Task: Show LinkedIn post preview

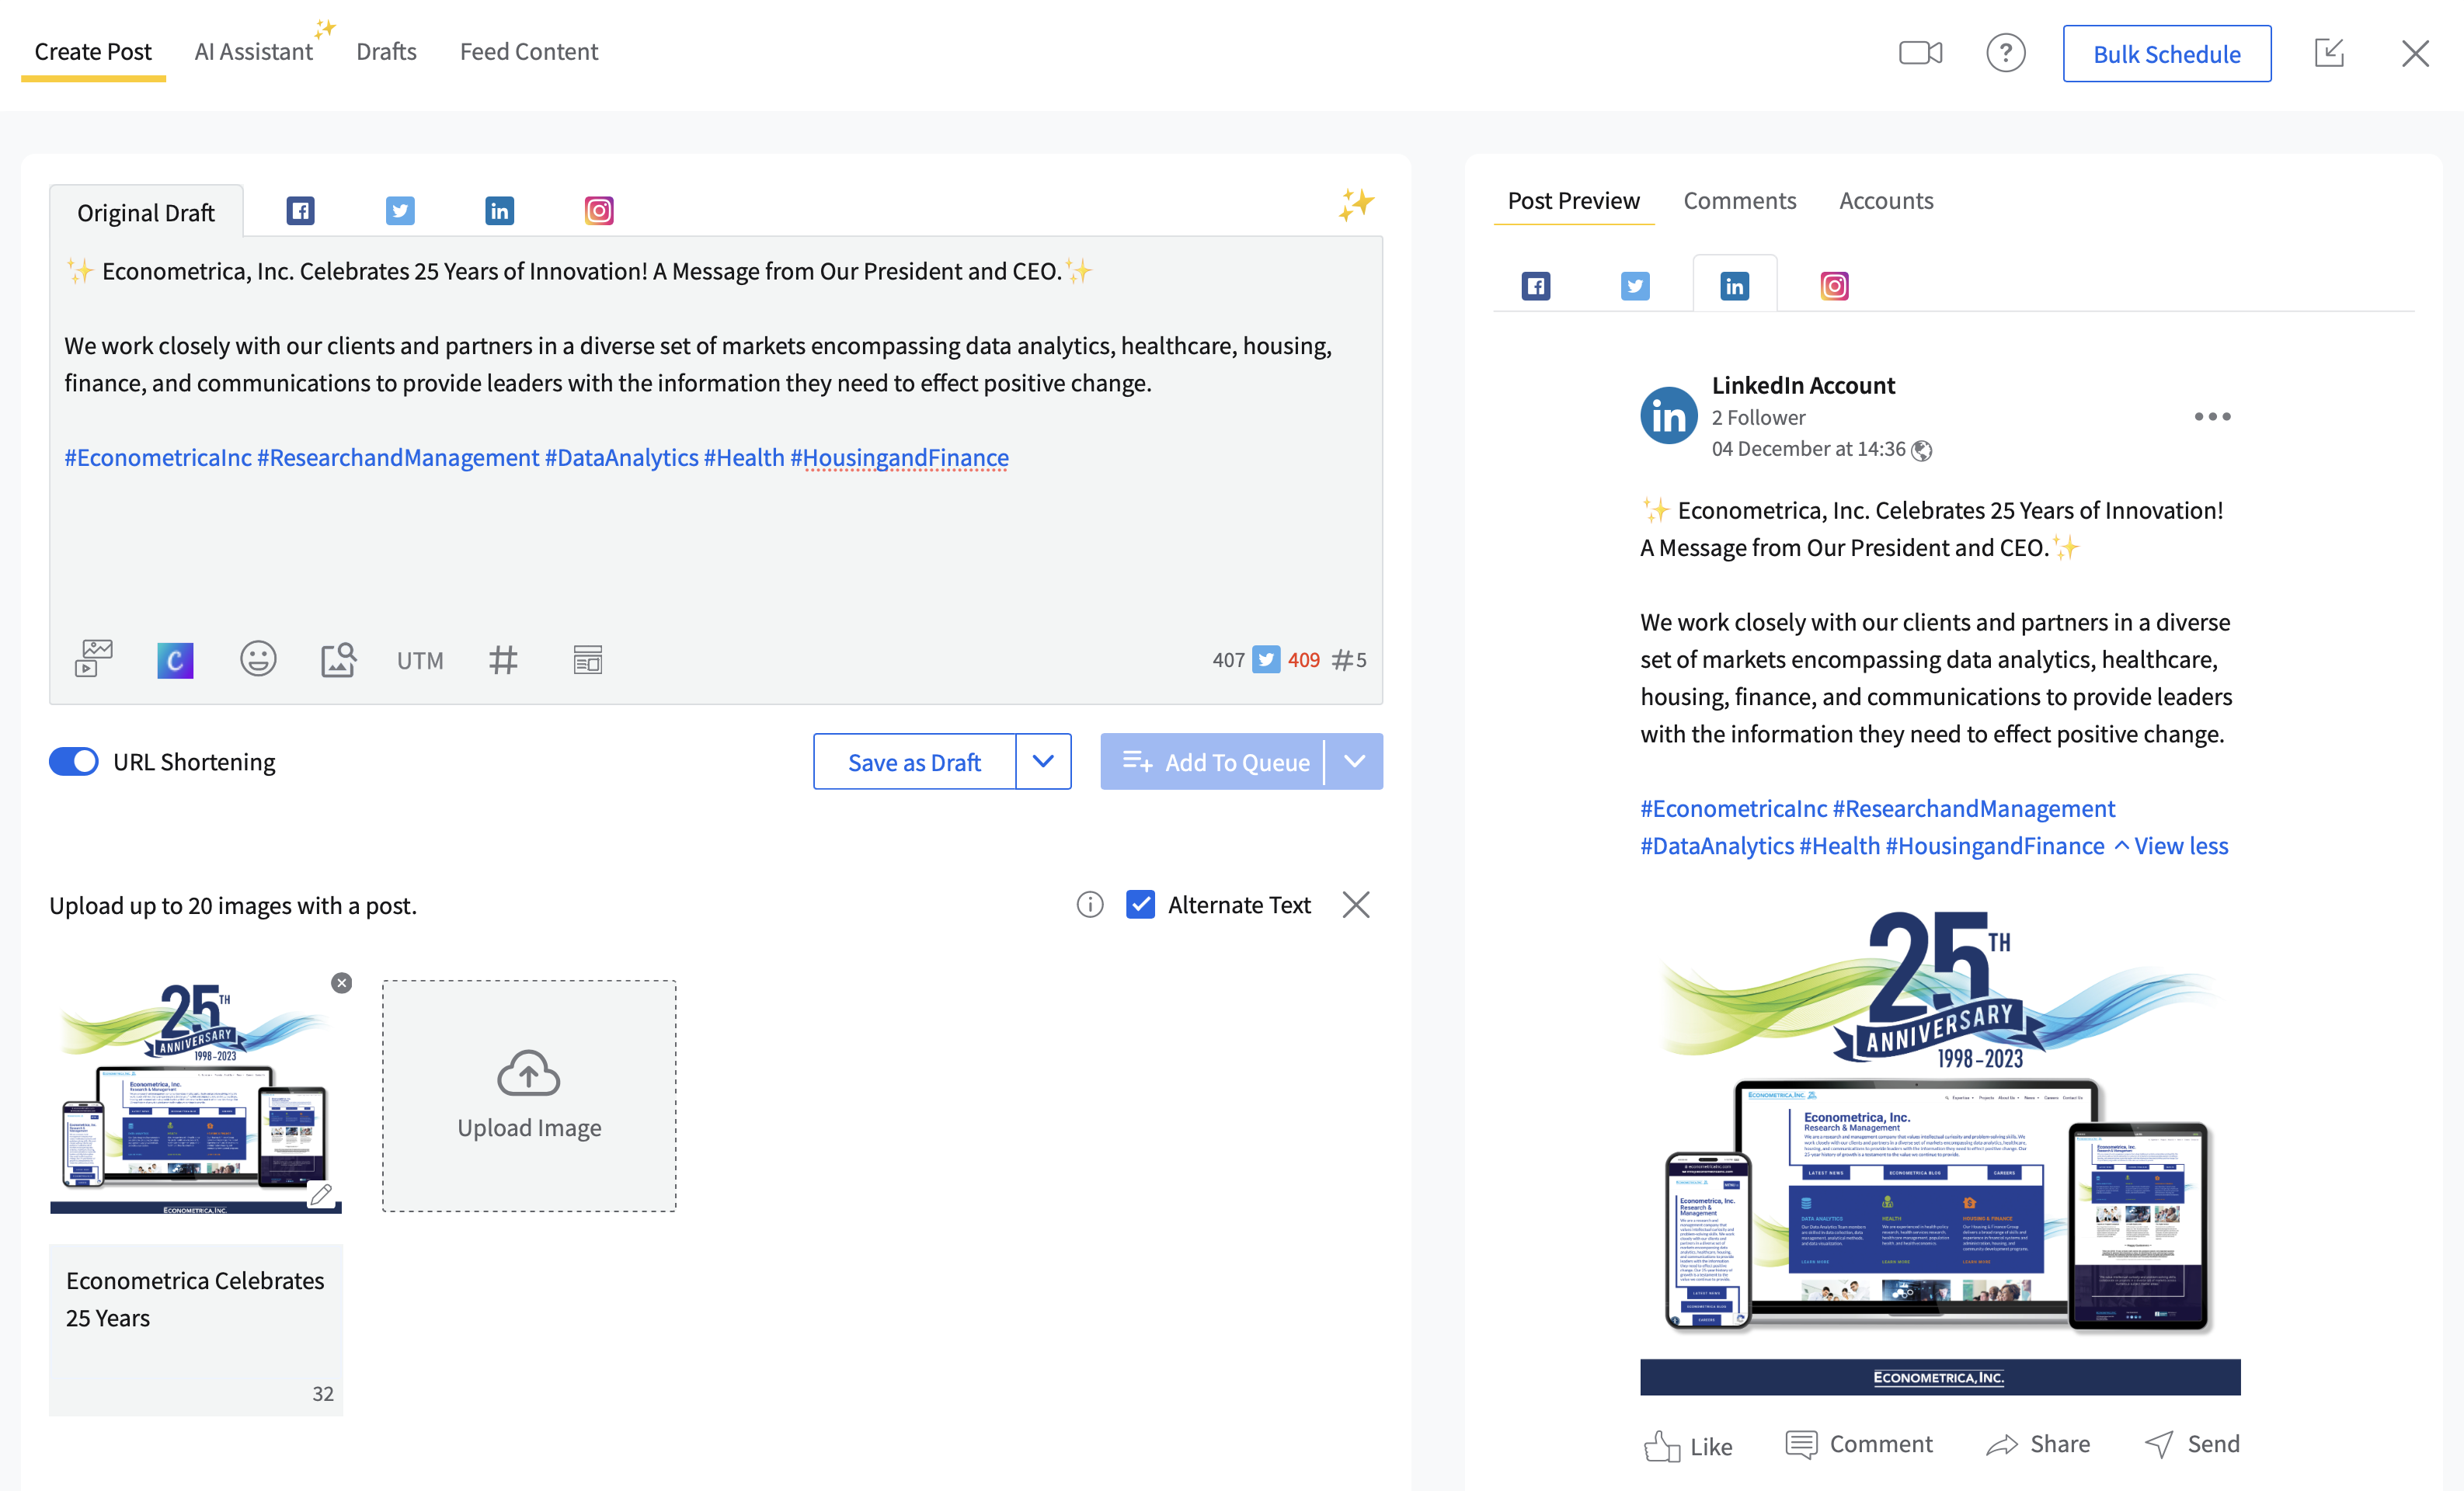Action: (x=1734, y=286)
